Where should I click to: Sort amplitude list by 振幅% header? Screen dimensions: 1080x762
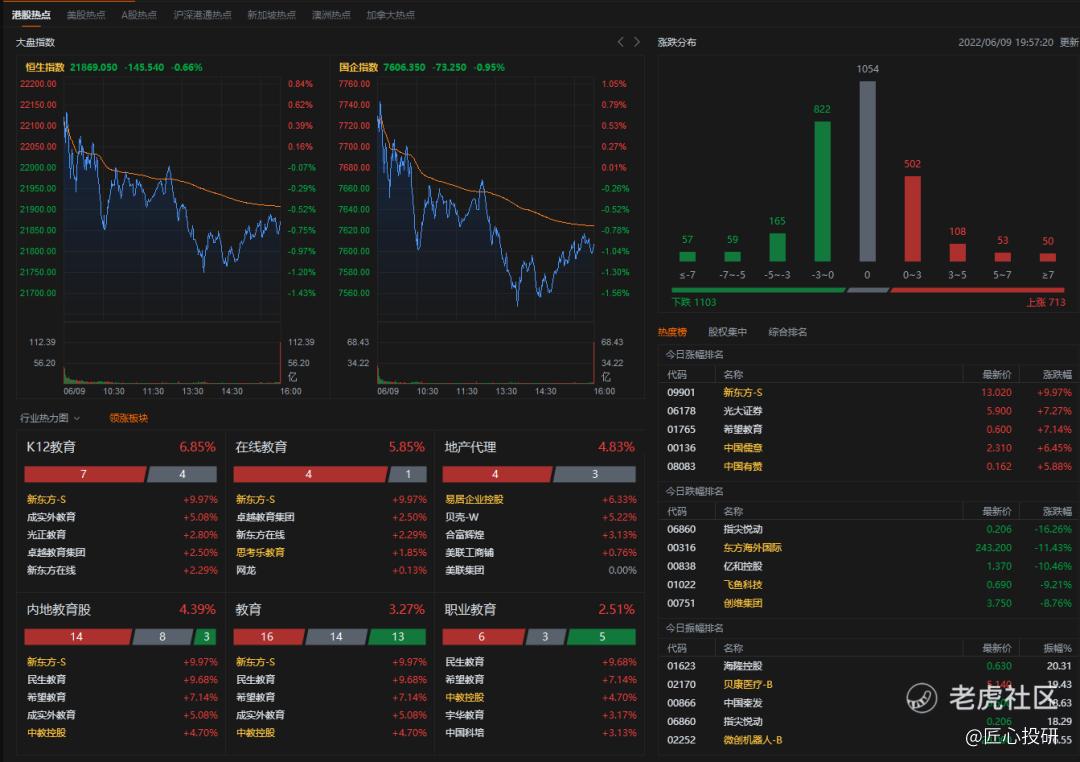[1057, 648]
